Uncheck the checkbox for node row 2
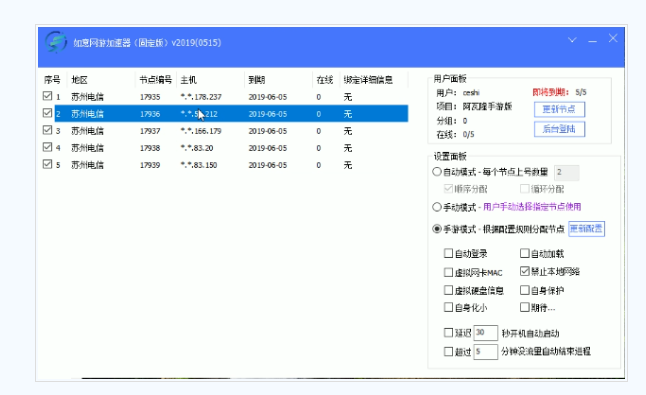This screenshot has height=395, width=646. (x=47, y=113)
